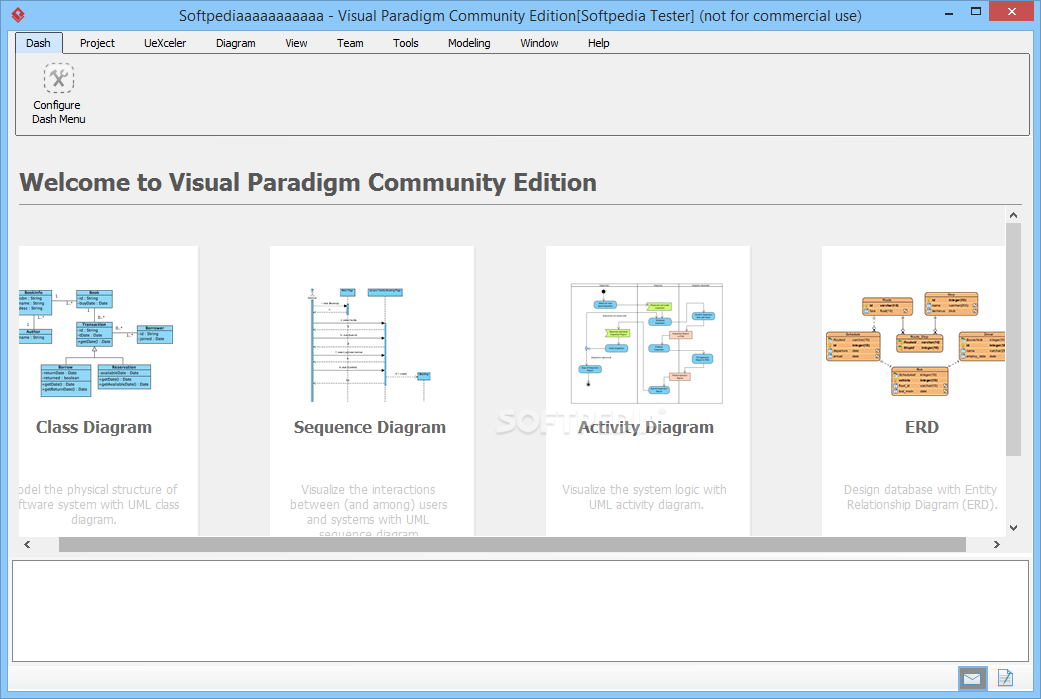Click the Configure Dash Menu icon
Viewport: 1041px width, 699px height.
tap(58, 78)
